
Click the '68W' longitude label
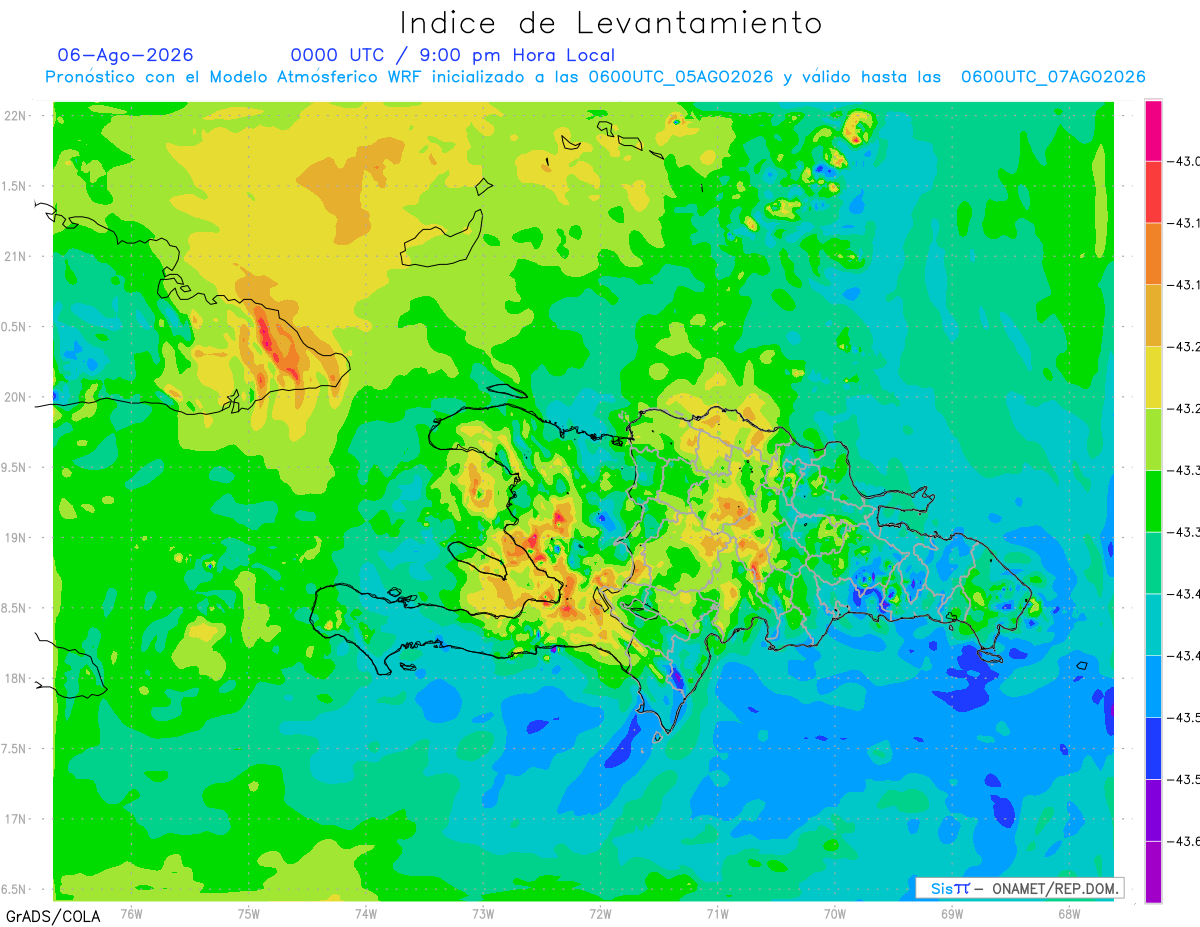pyautogui.click(x=1069, y=913)
